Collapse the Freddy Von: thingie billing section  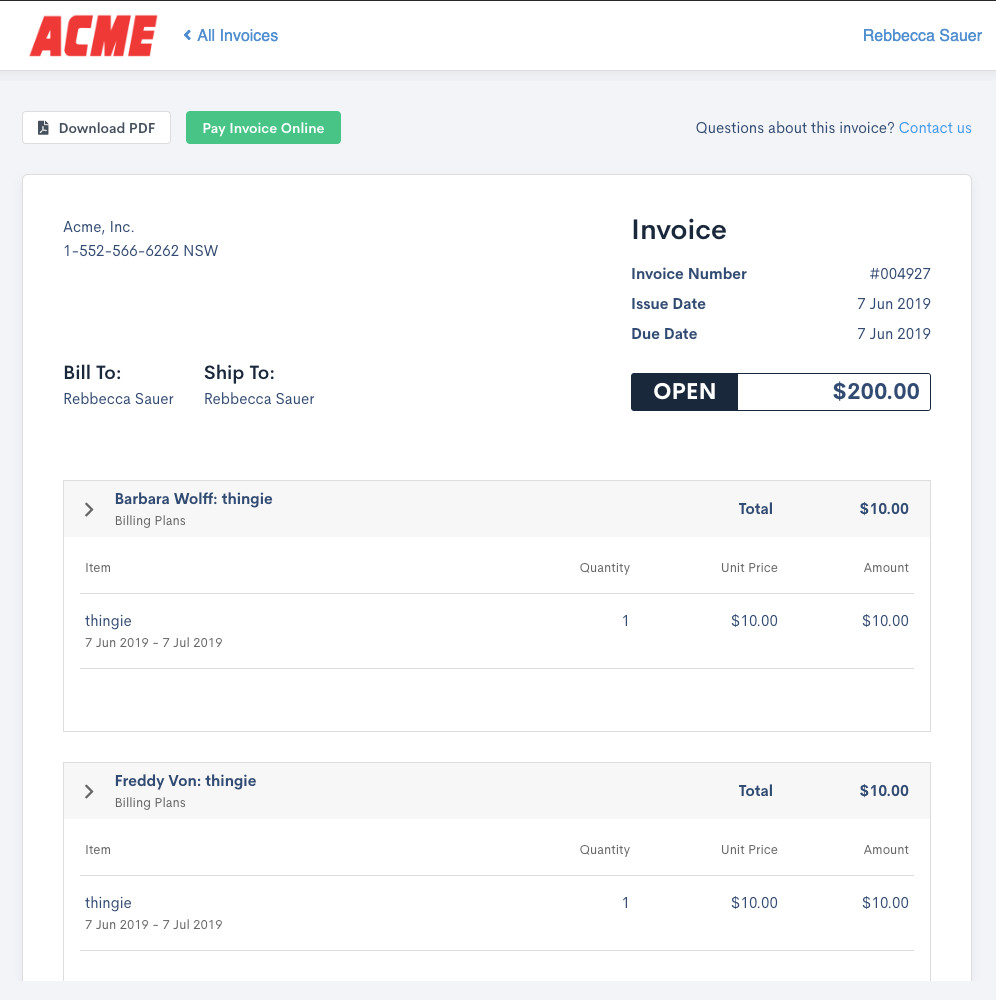88,790
